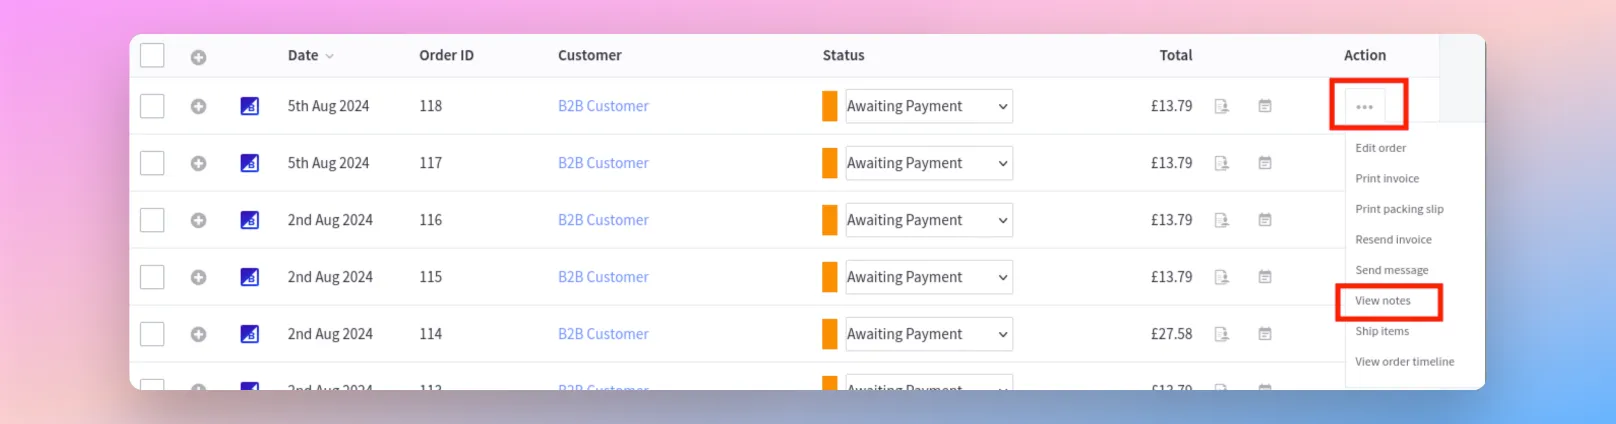This screenshot has height=424, width=1616.
Task: Click the B2B icon for order 117
Action: tap(250, 163)
